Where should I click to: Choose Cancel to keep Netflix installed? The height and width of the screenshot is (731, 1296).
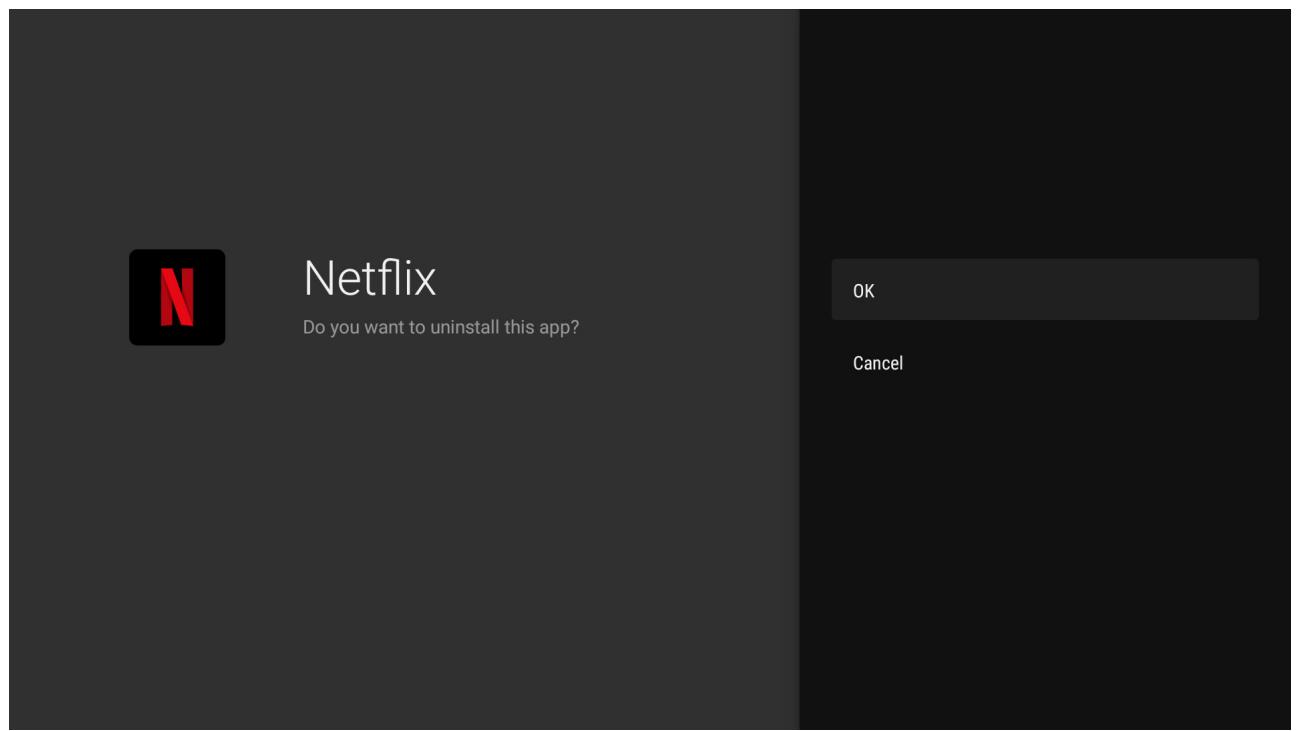click(x=1045, y=363)
